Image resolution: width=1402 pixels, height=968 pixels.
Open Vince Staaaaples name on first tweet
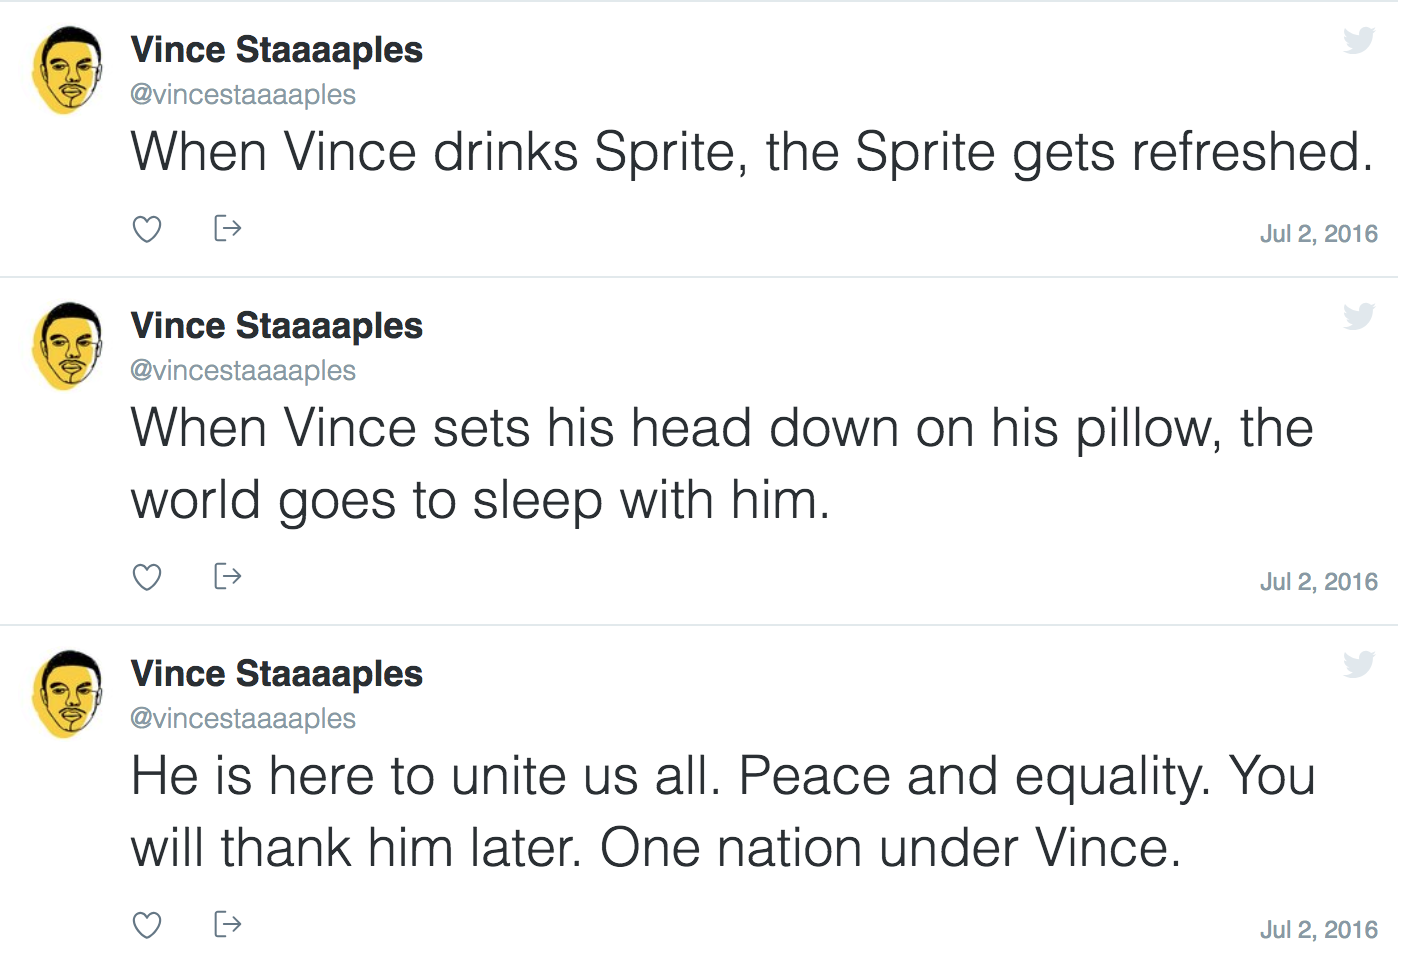coord(277,50)
